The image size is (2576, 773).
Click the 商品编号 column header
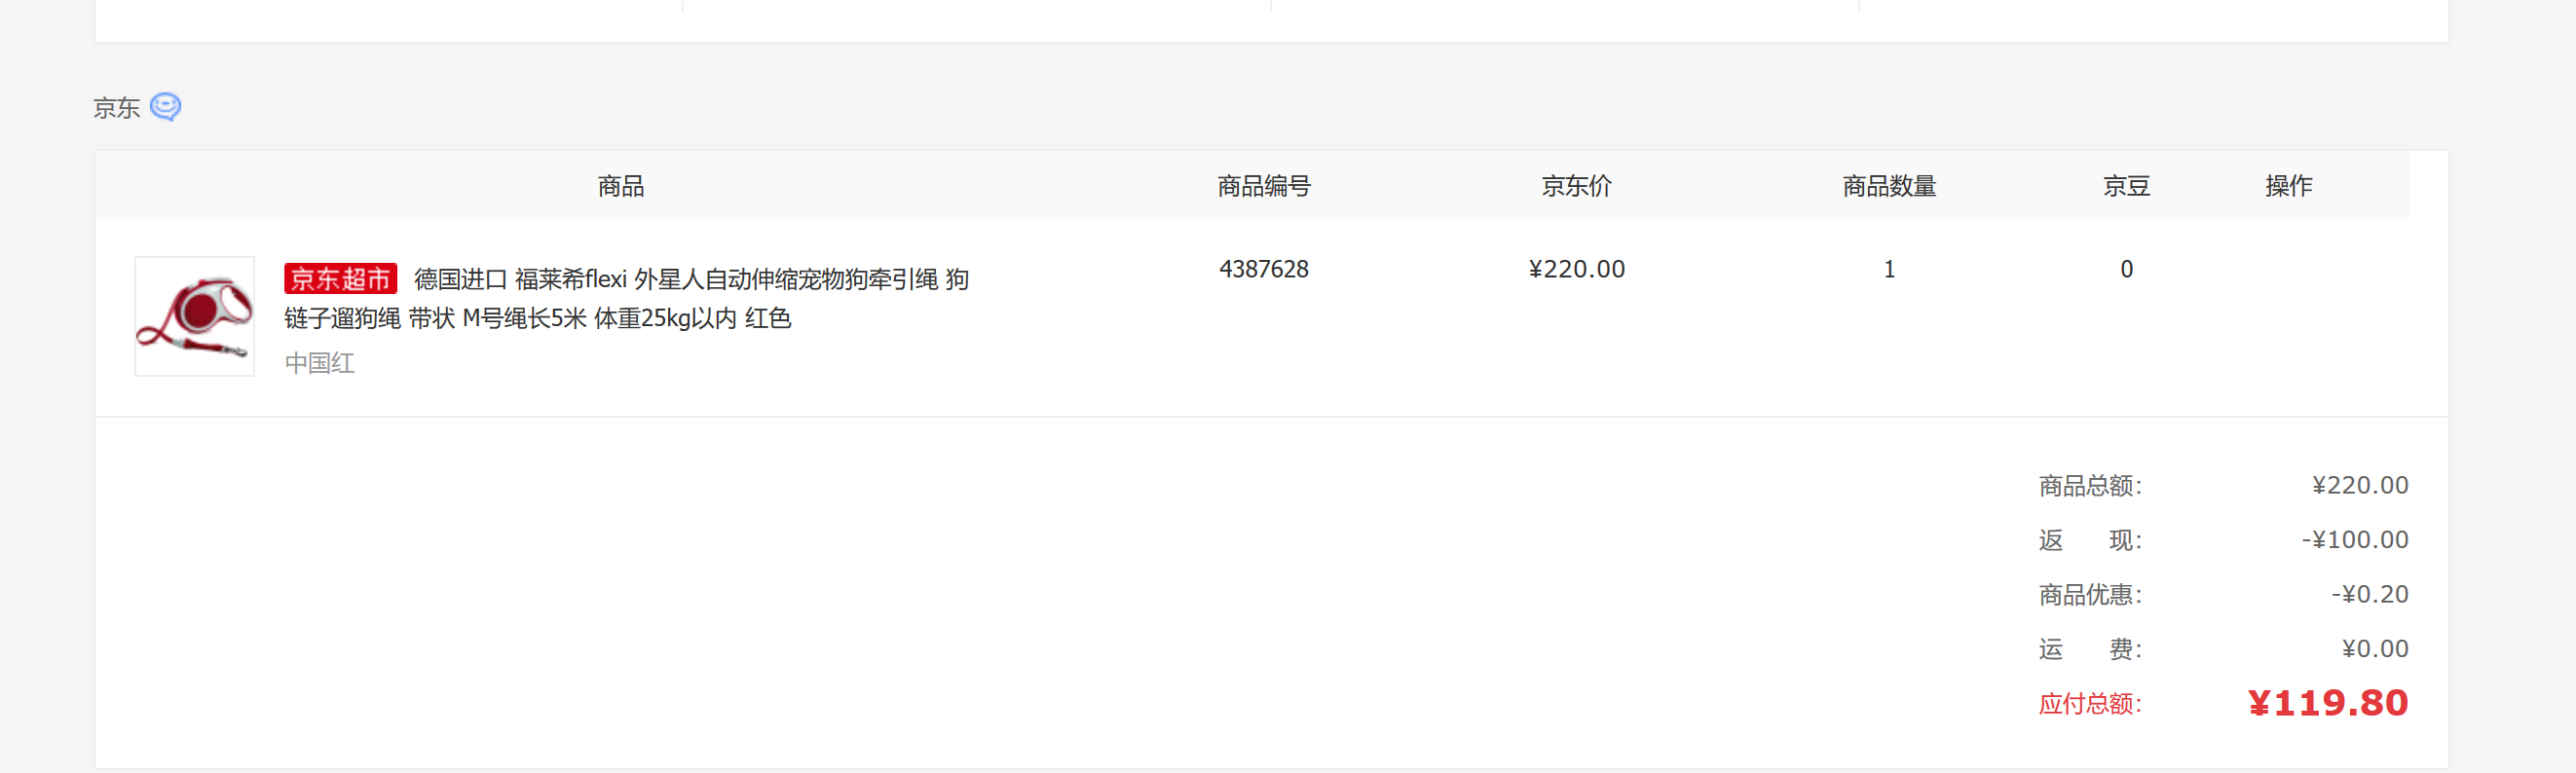pyautogui.click(x=1264, y=186)
